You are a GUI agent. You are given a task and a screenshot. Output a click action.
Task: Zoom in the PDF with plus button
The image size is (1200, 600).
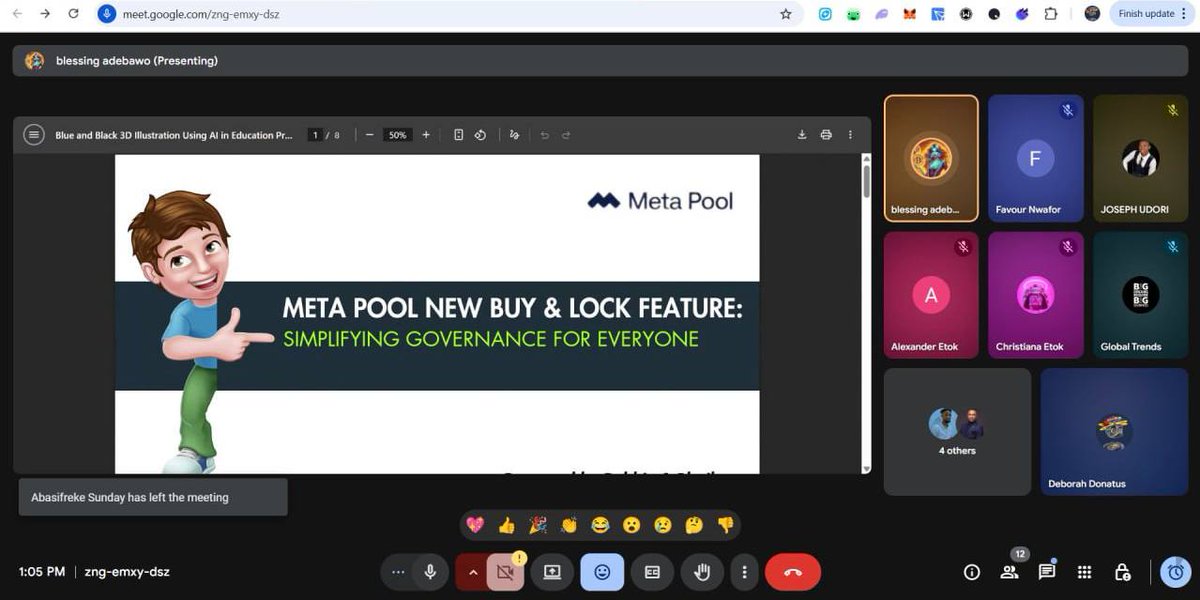pos(426,135)
